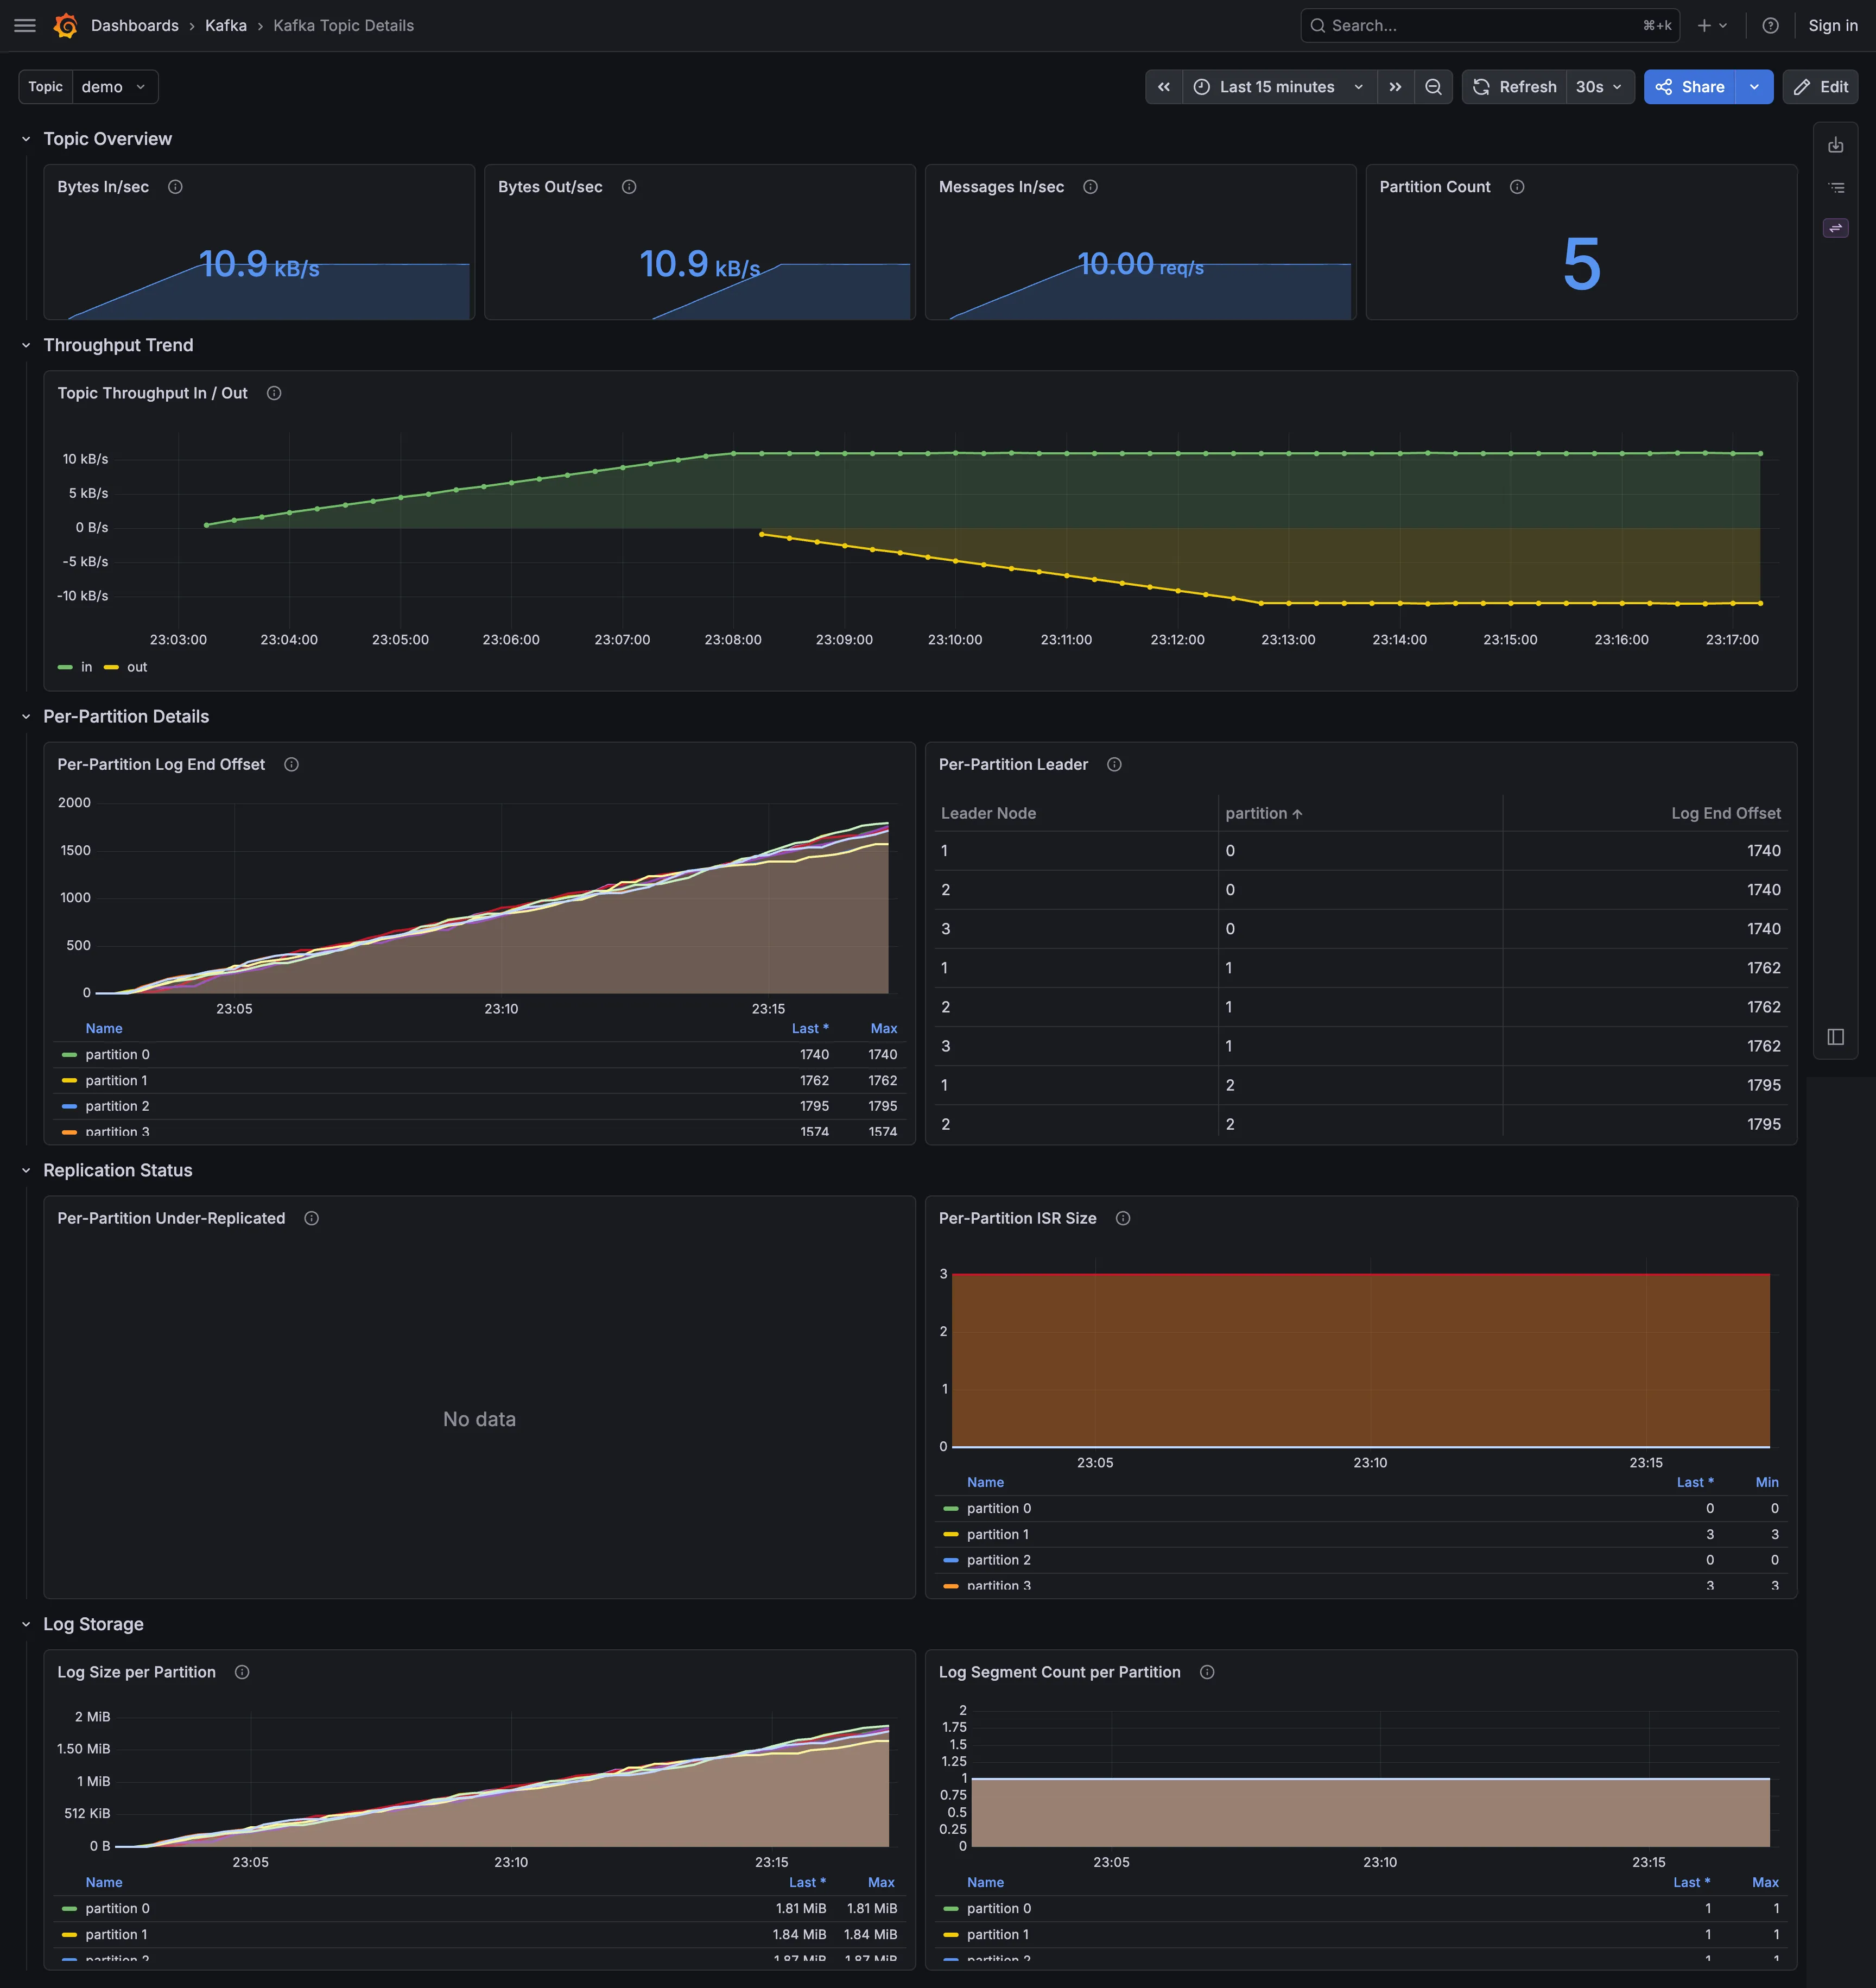The height and width of the screenshot is (1988, 1876).
Task: Open the outline icon in right sidebar
Action: 1836,187
